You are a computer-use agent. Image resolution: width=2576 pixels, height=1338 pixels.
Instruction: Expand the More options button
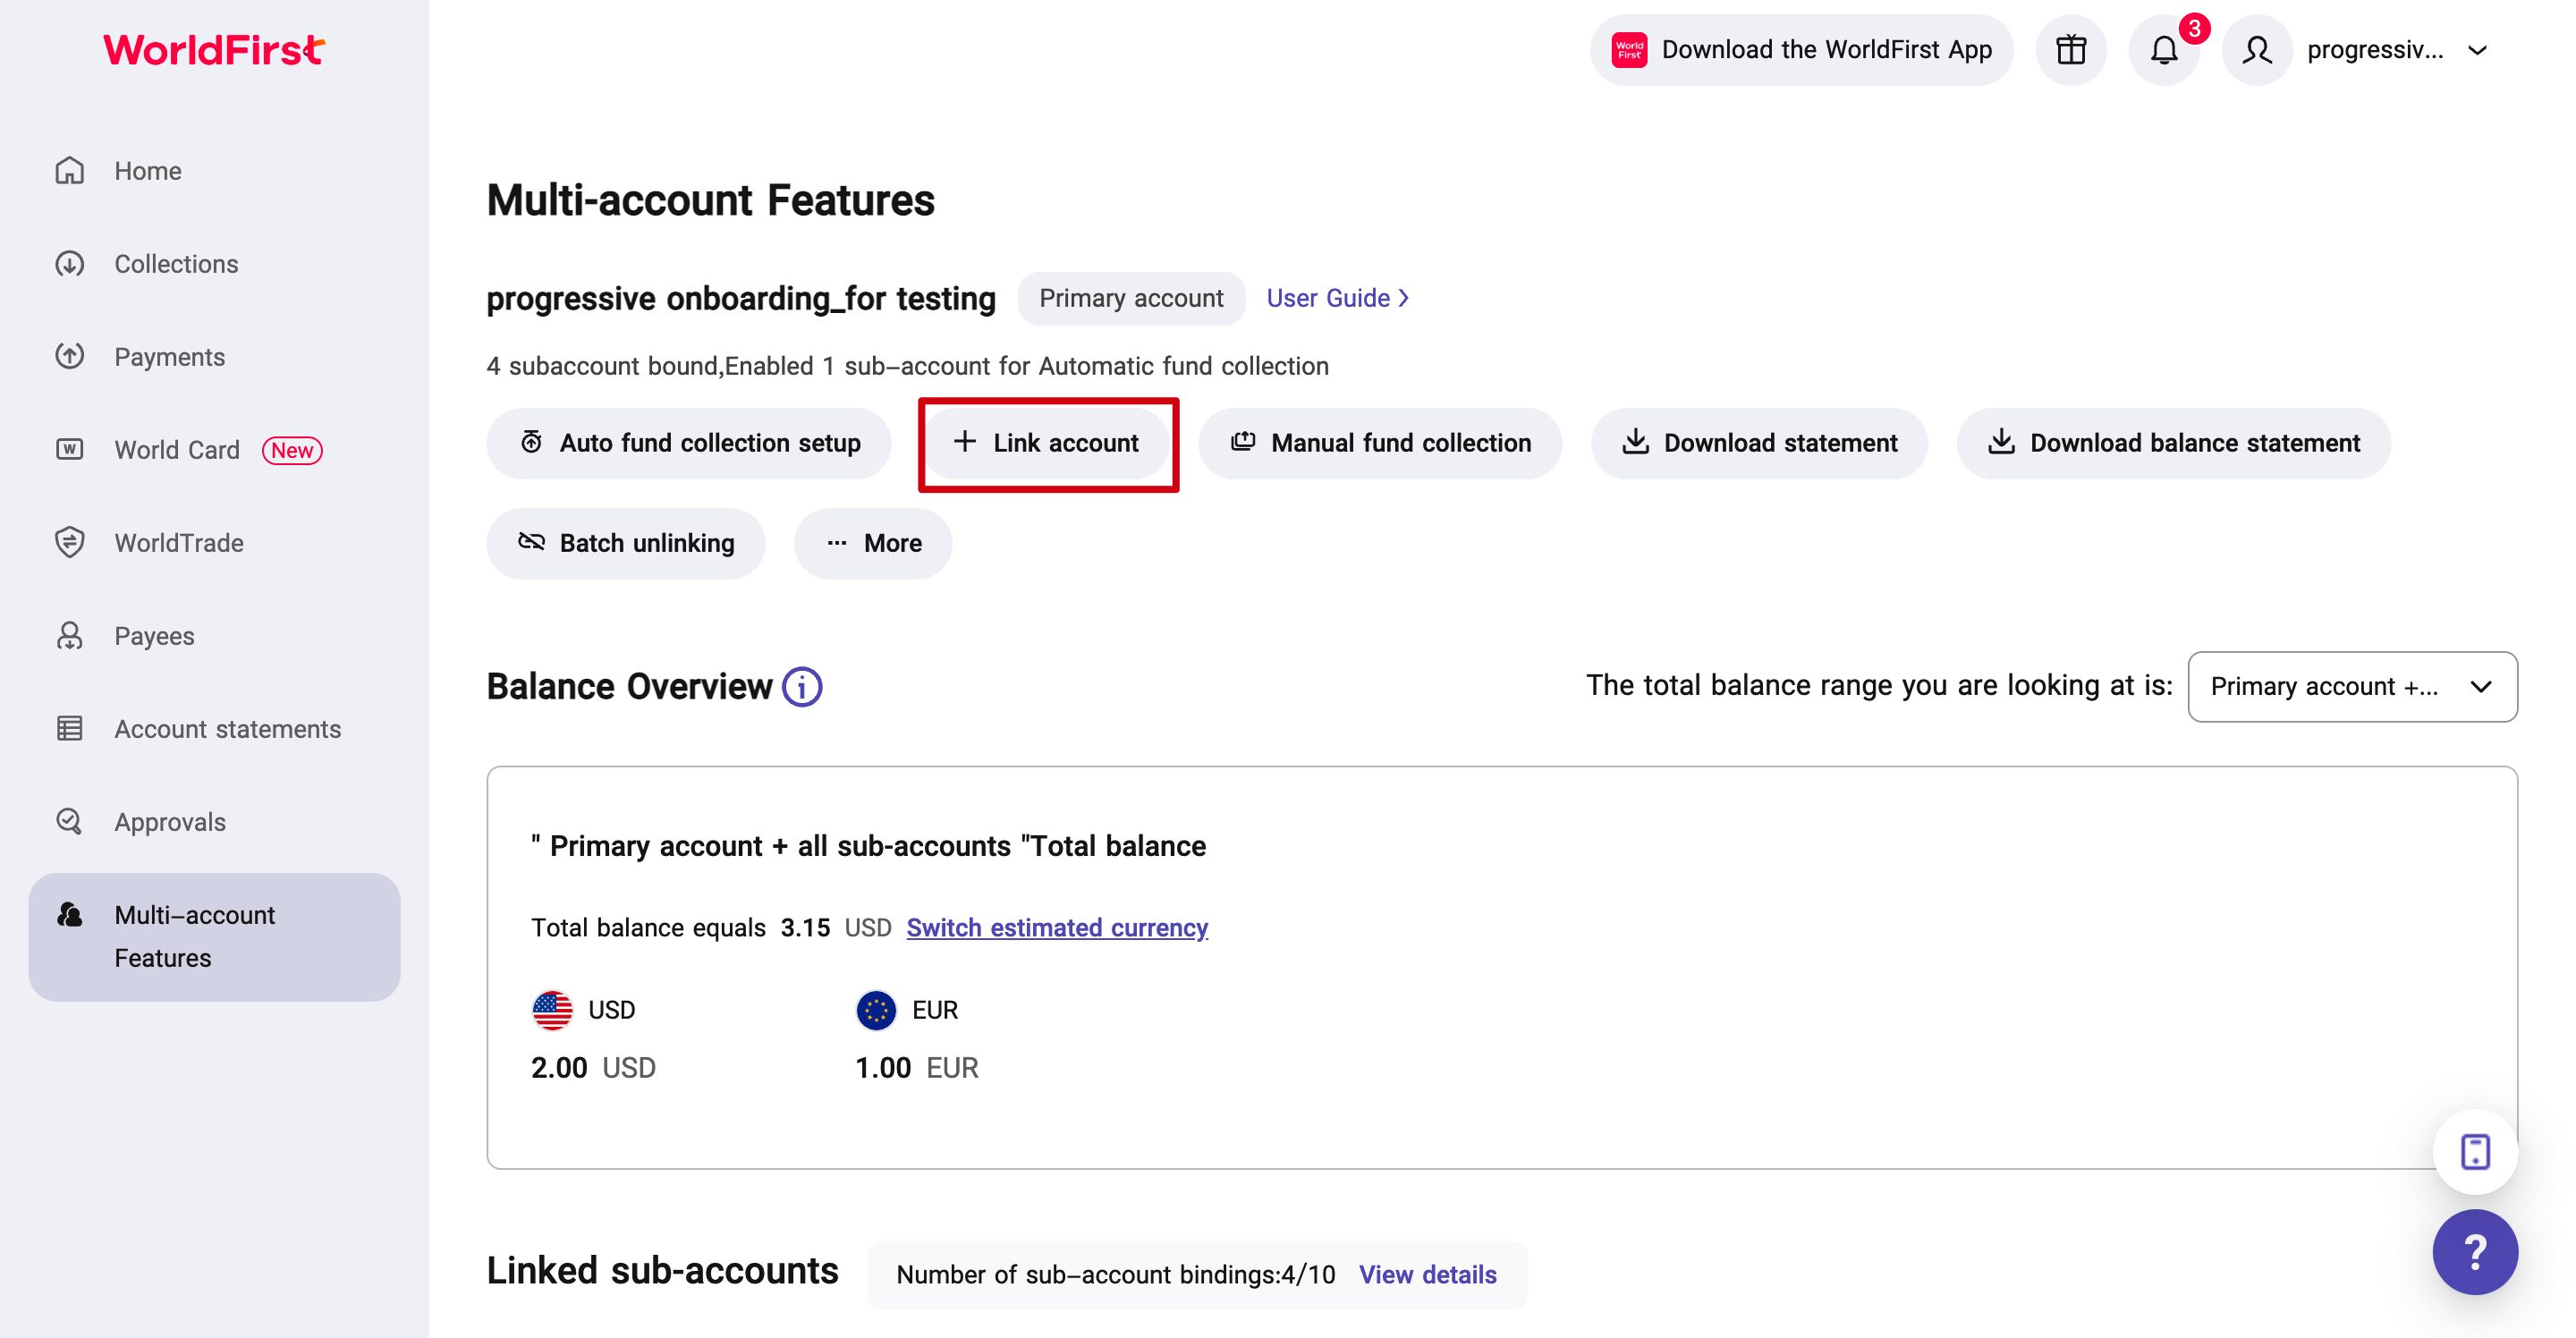(873, 543)
